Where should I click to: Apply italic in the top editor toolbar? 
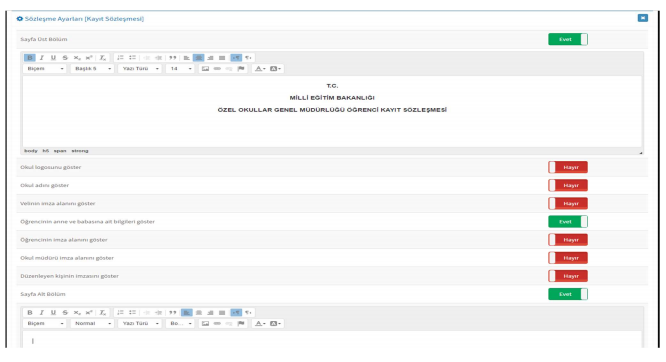click(42, 58)
